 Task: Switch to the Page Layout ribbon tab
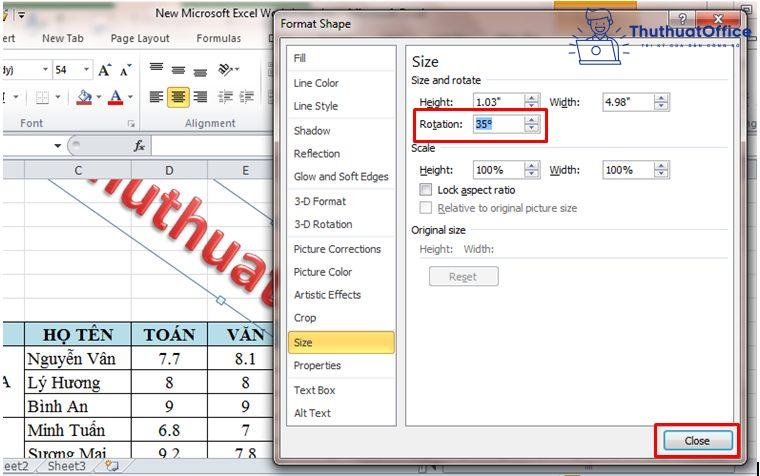tap(140, 38)
